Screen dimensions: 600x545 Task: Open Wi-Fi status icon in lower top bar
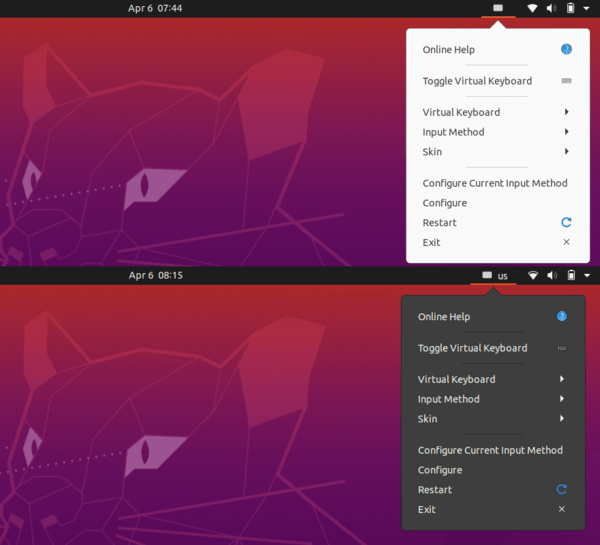point(533,275)
